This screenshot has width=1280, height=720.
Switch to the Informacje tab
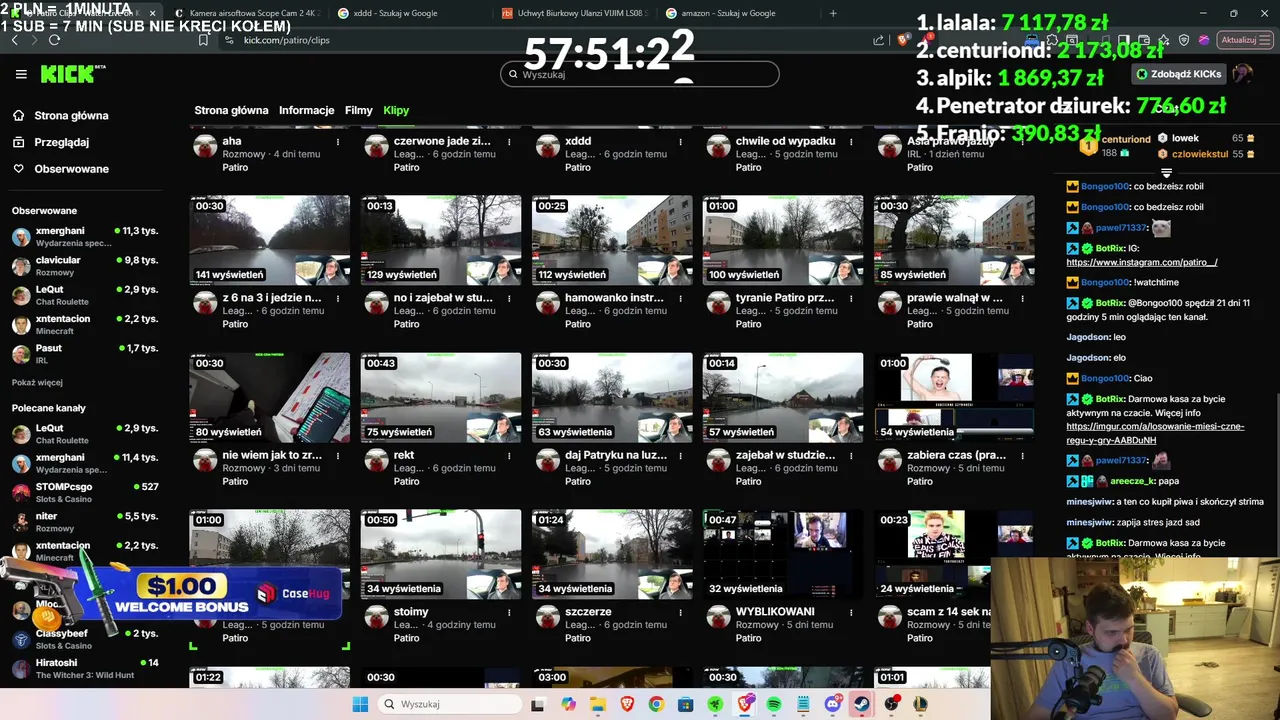pyautogui.click(x=306, y=110)
